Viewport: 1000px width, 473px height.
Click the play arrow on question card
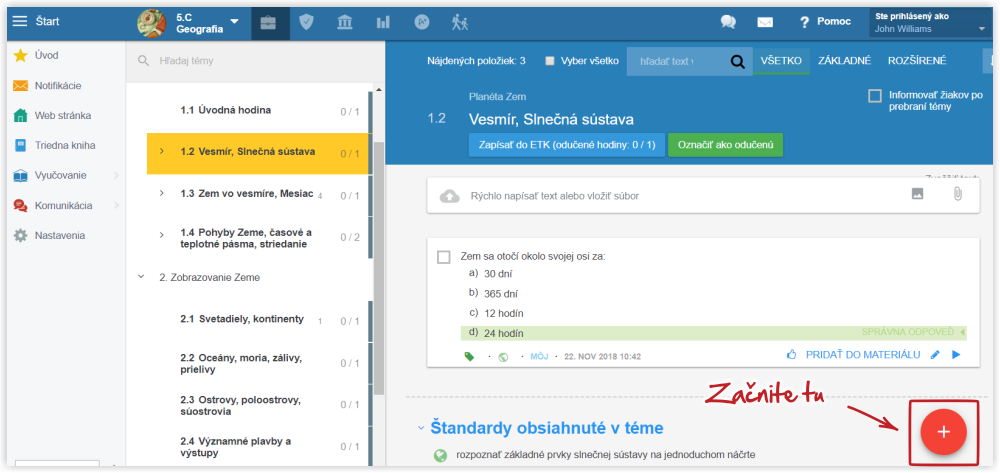click(956, 354)
